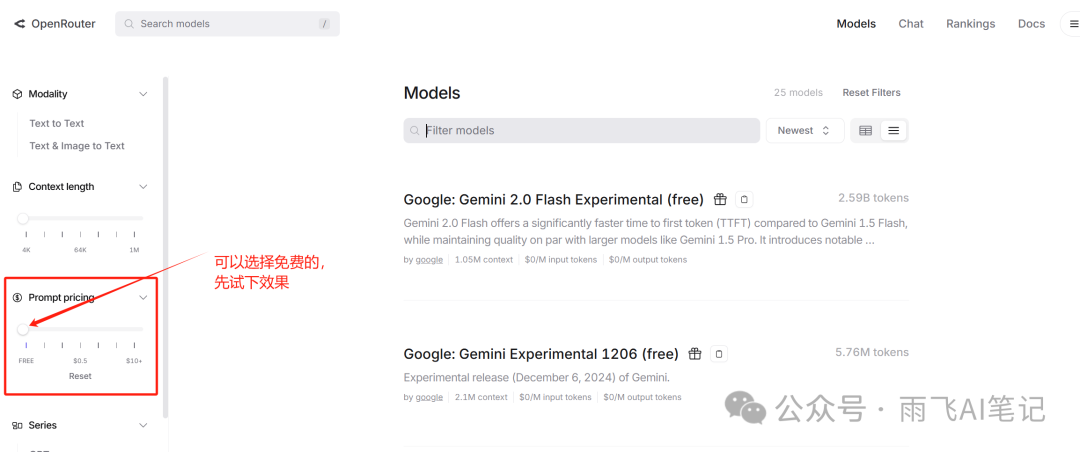This screenshot has height=452, width=1080.
Task: Copy model ID icon next to Gemini Experimental 1206
Action: click(719, 354)
